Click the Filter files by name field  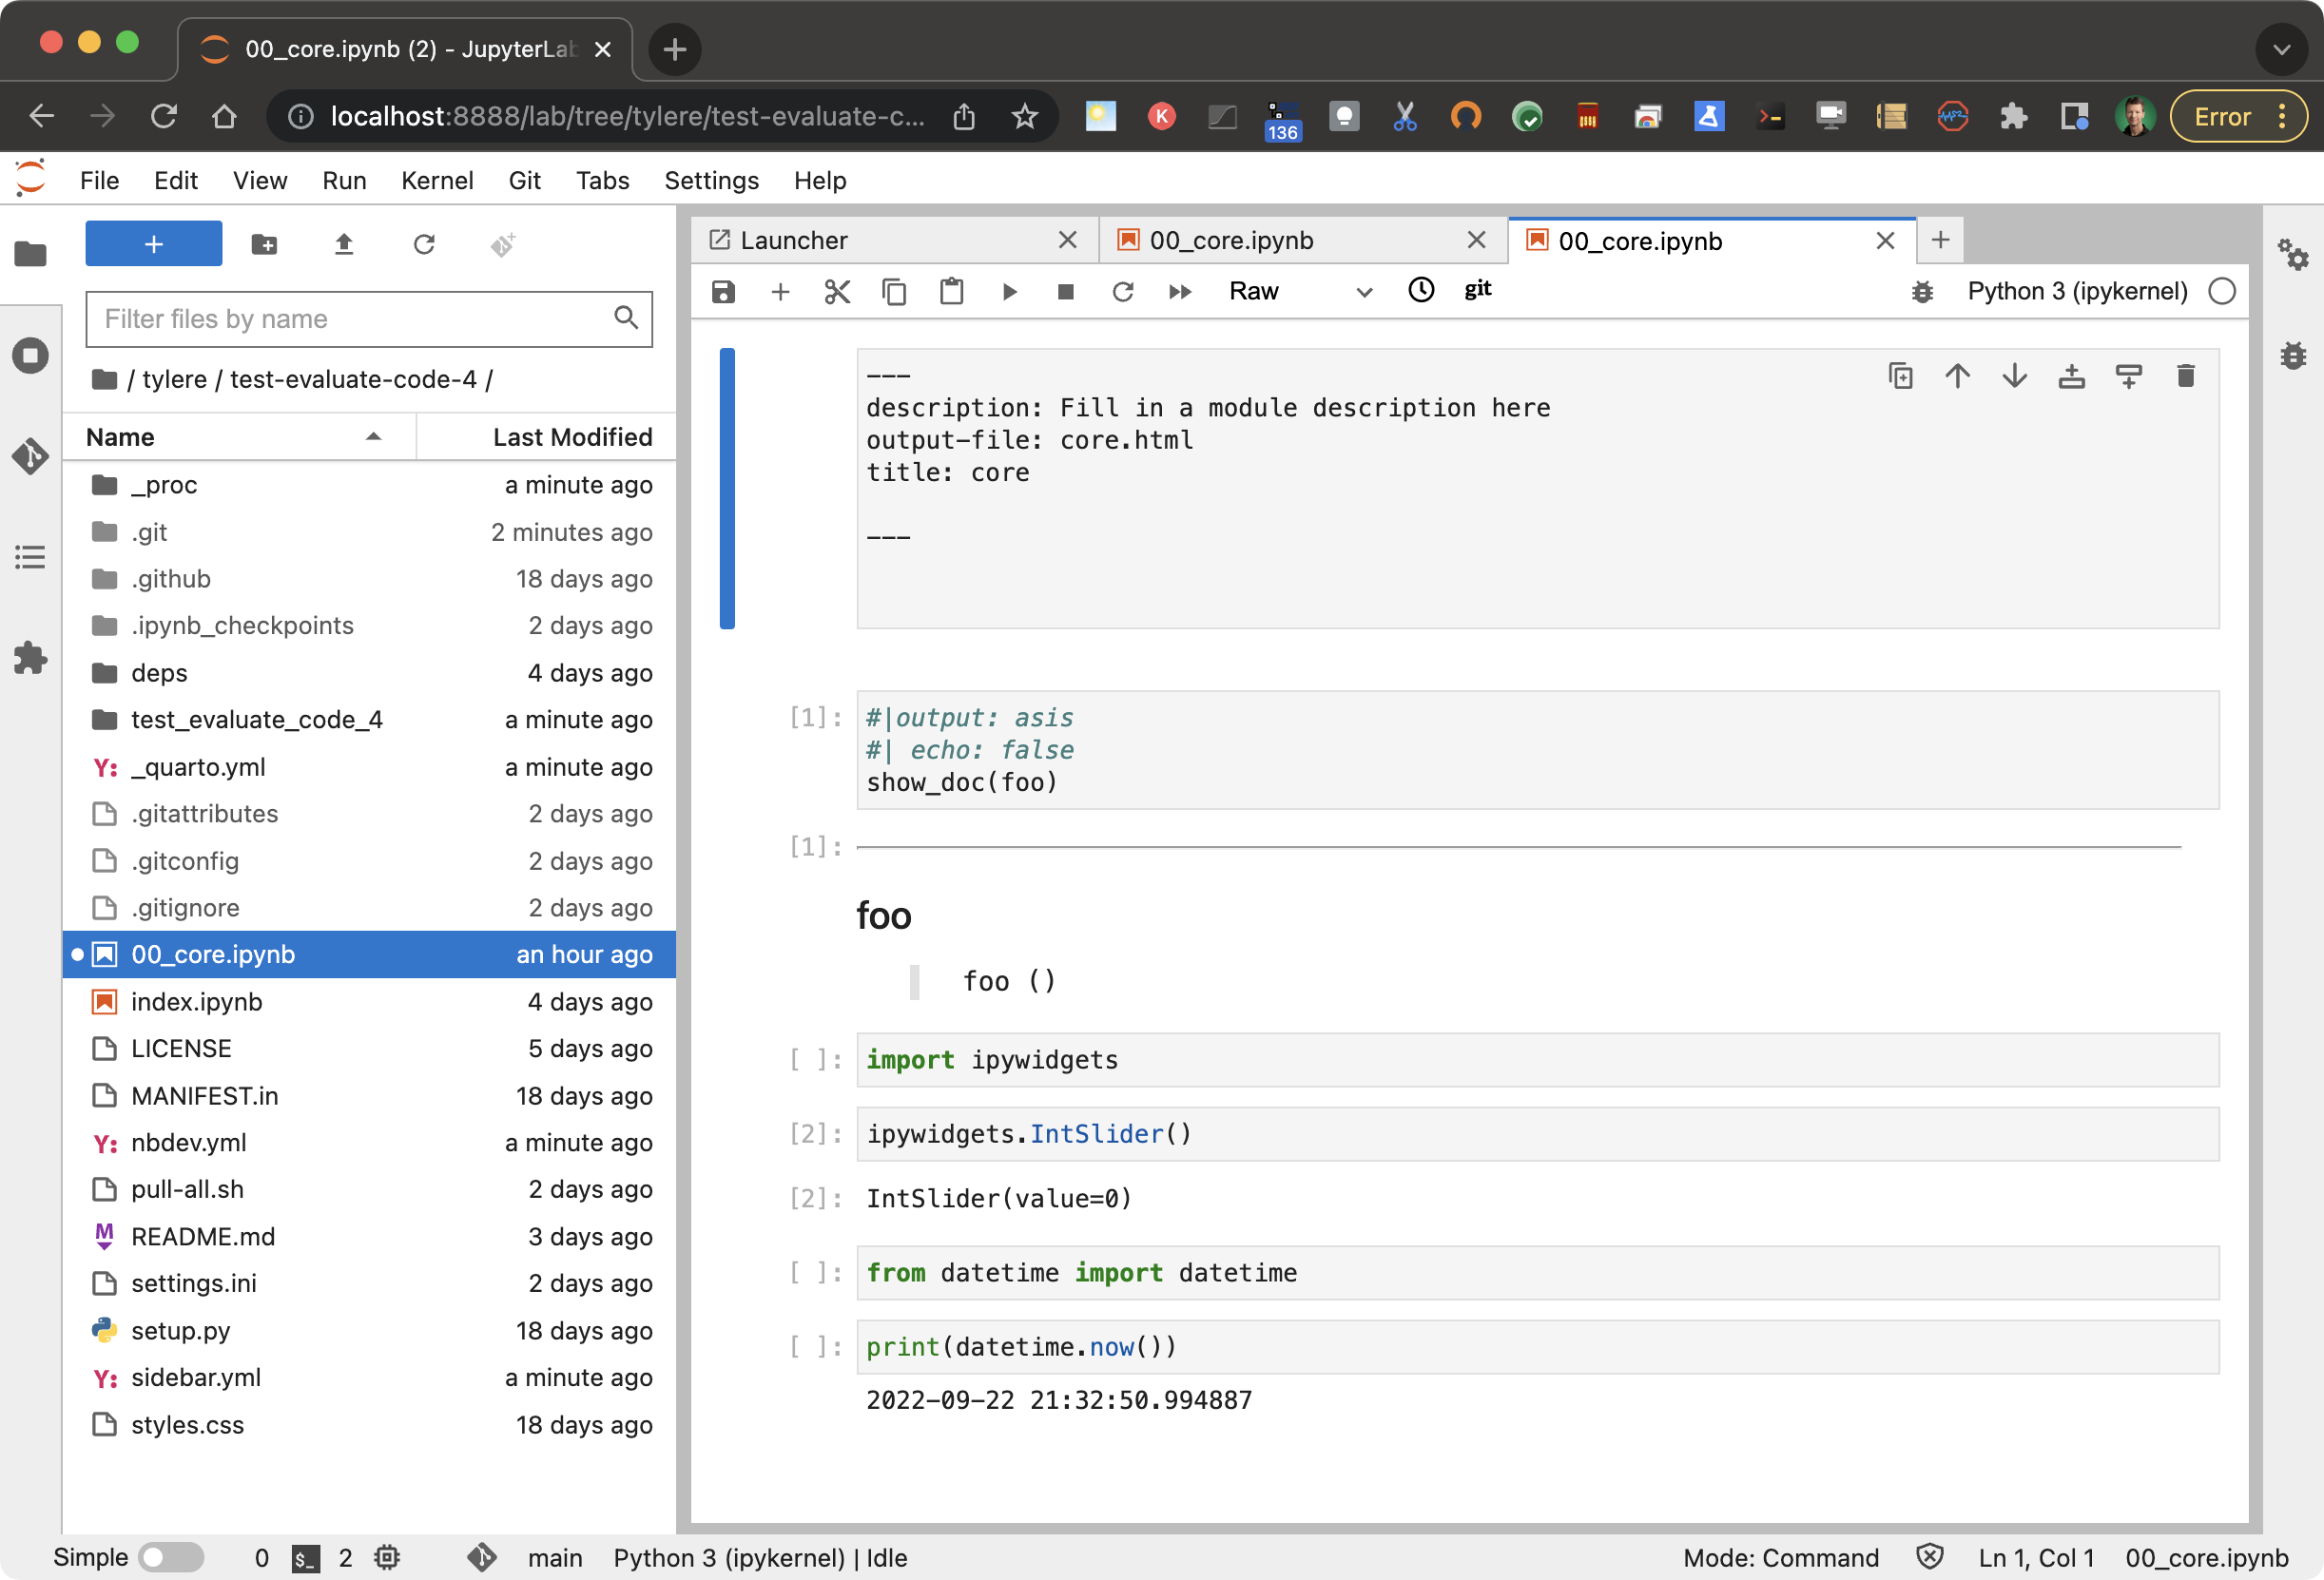click(350, 319)
